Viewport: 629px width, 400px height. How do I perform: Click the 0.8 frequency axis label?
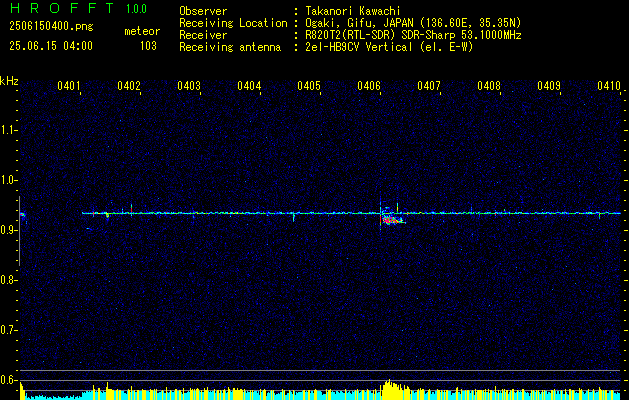tap(8, 280)
